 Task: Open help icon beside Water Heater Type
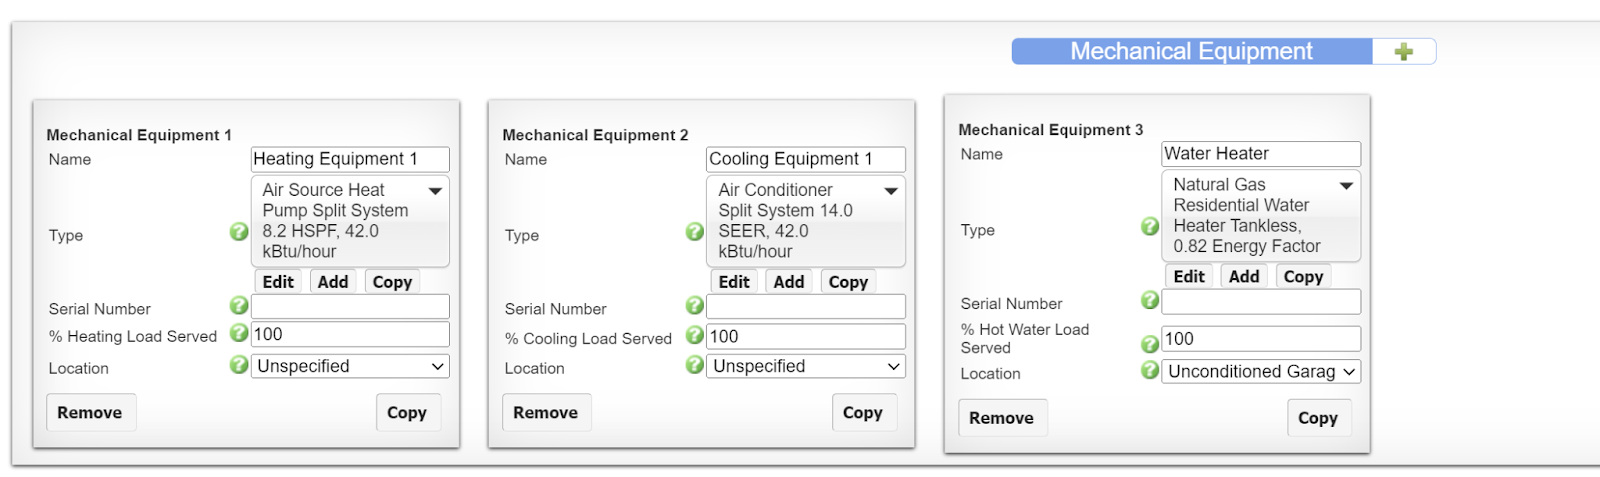1150,227
